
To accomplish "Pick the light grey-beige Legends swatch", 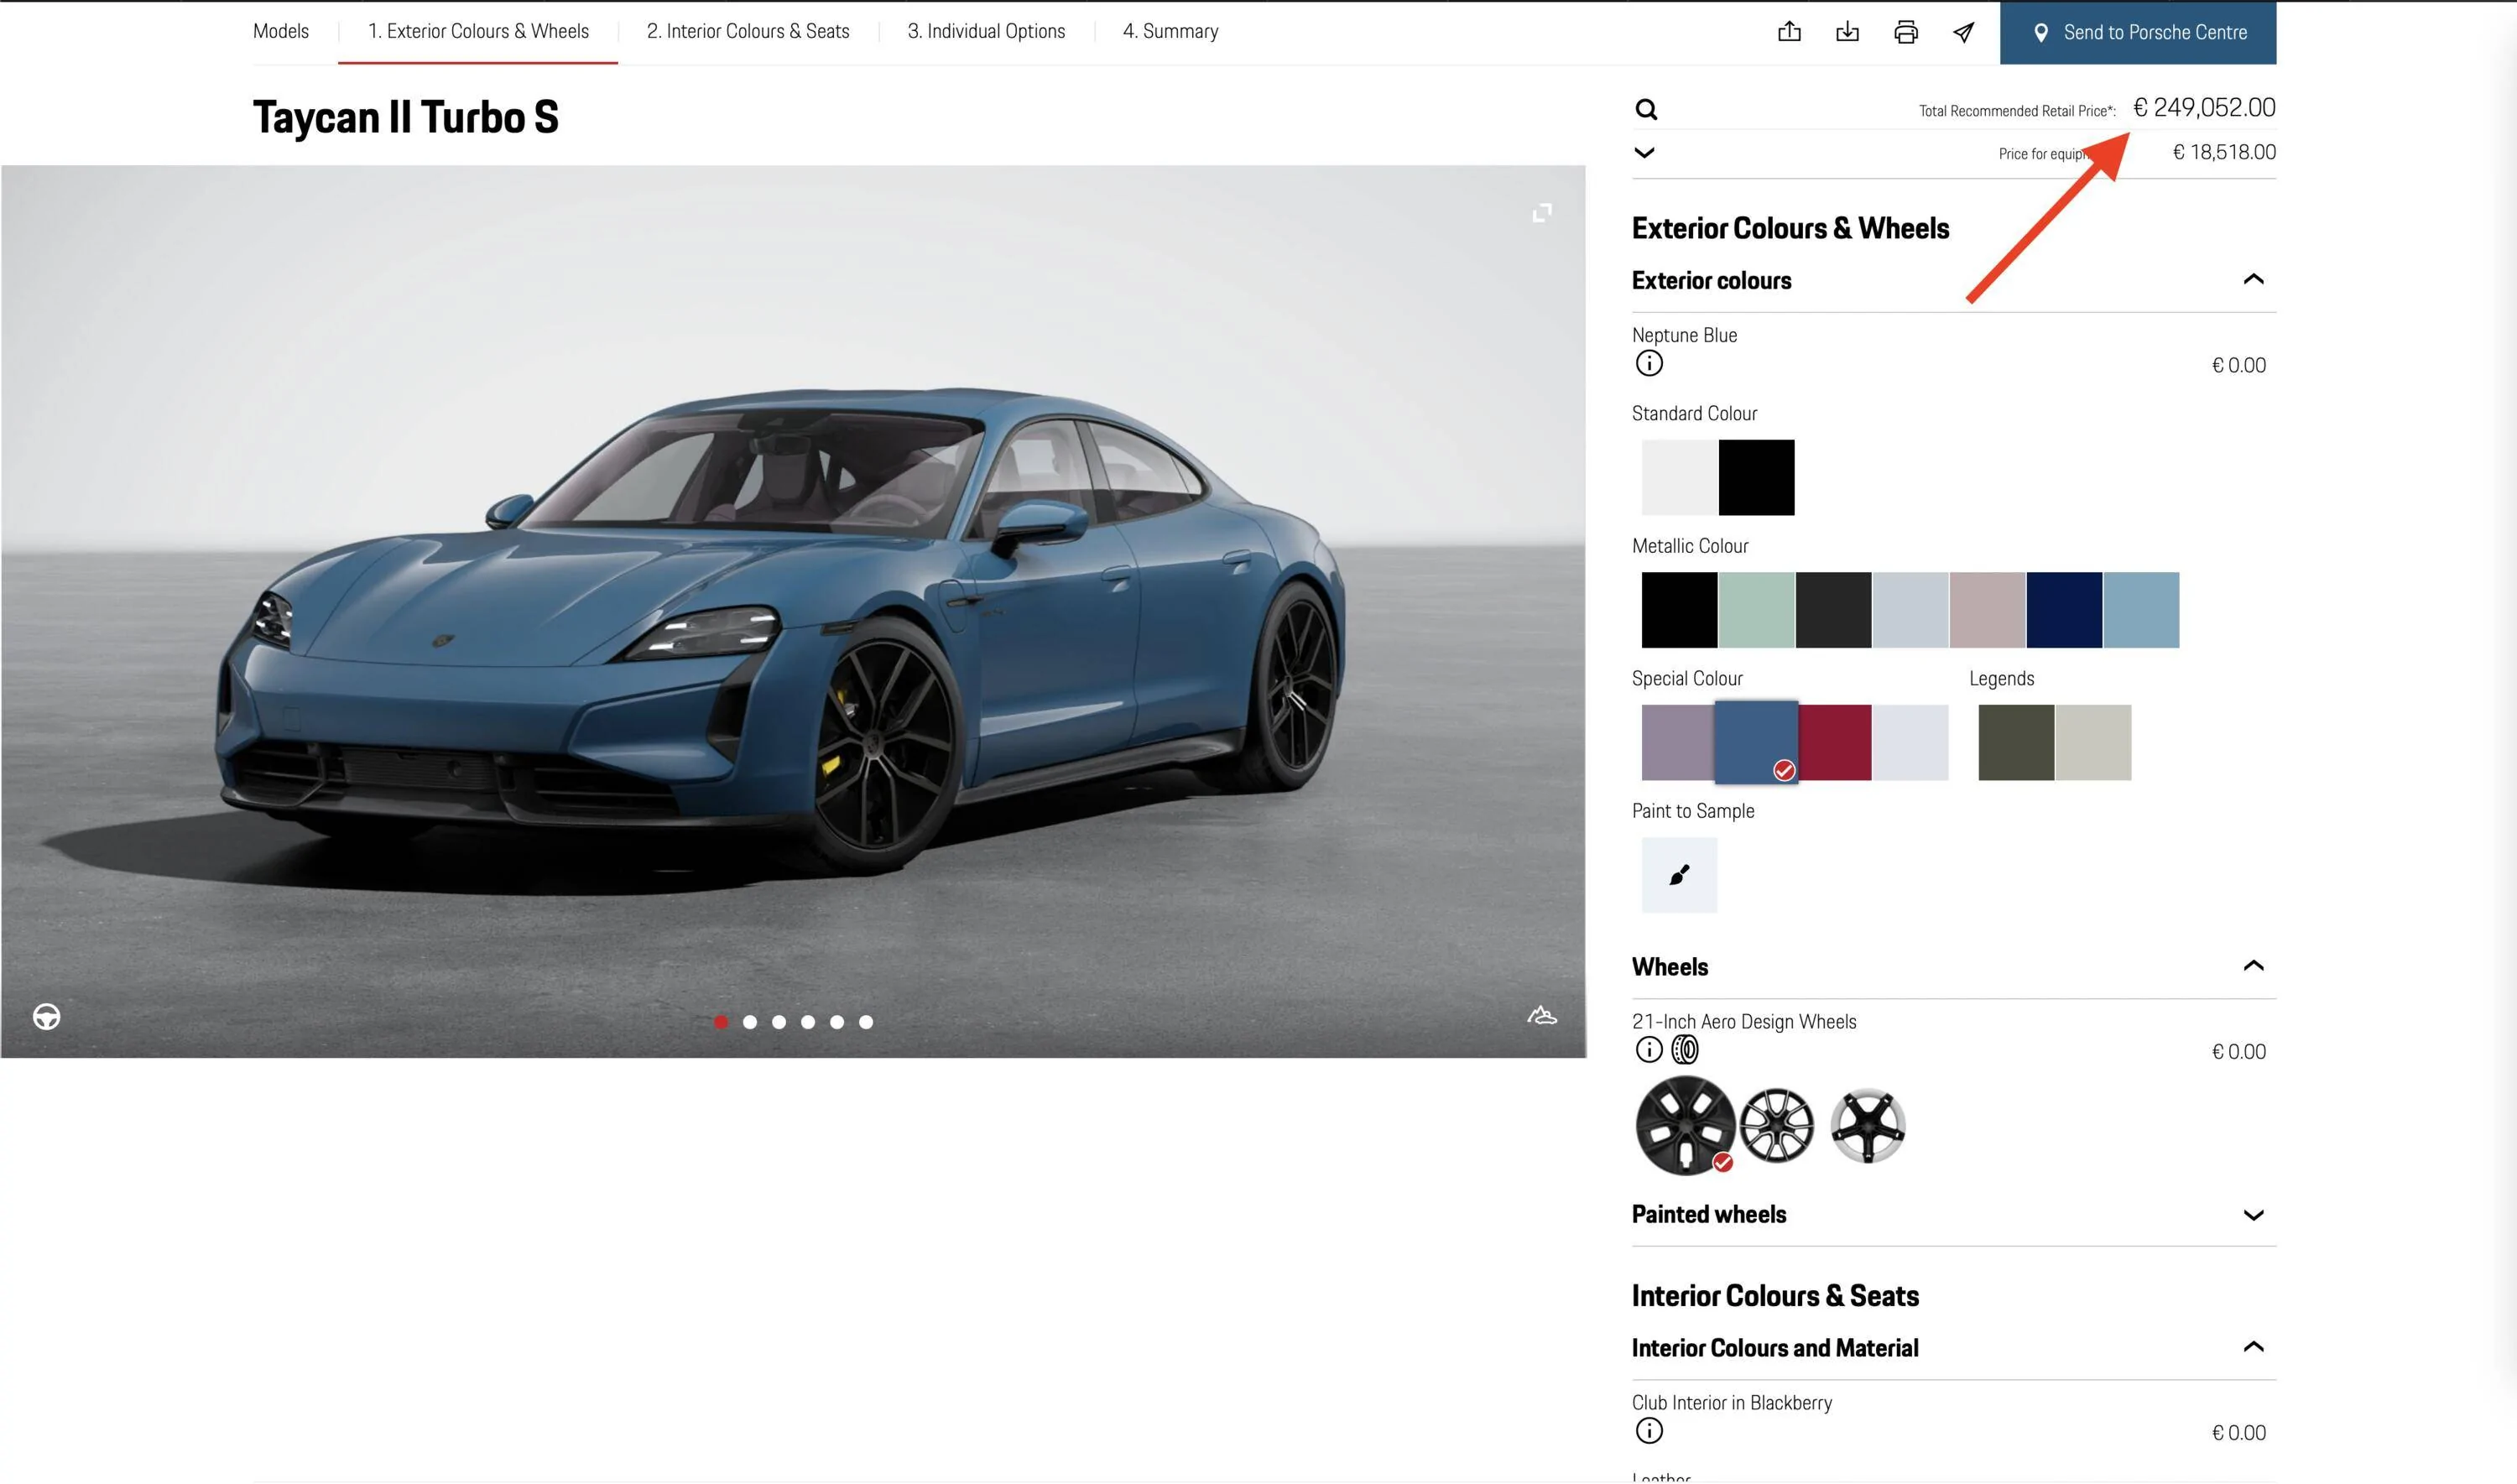I will click(x=2094, y=742).
